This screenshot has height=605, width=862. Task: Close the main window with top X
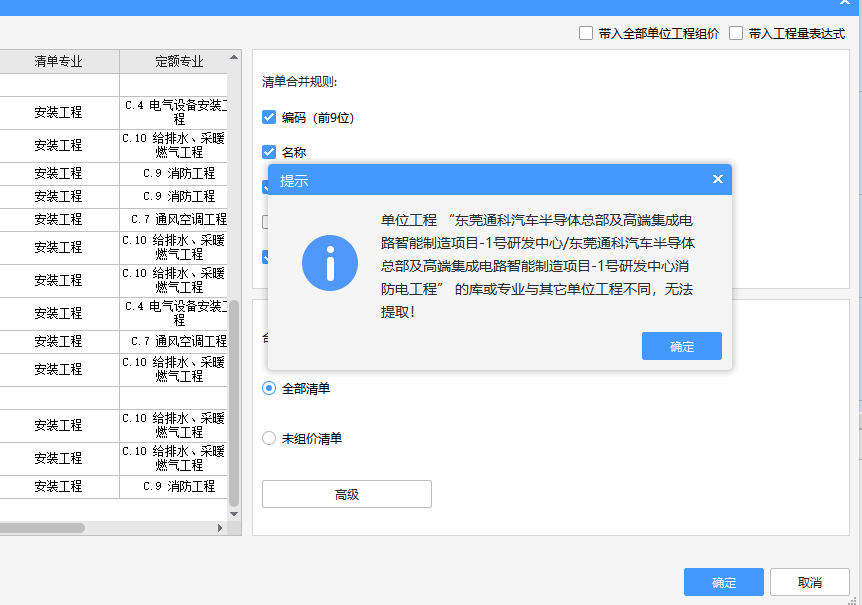845,2
